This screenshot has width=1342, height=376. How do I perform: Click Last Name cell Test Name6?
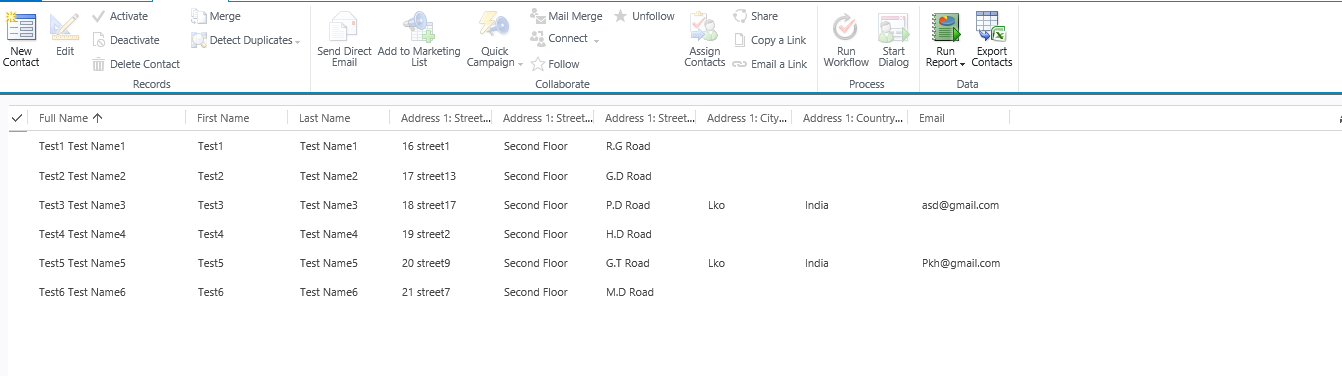329,292
